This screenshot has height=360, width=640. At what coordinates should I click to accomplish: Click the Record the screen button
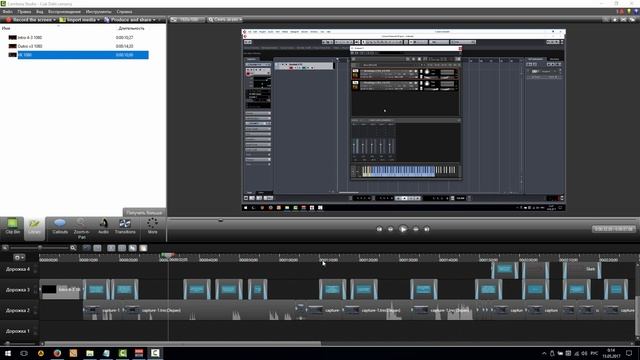click(x=29, y=20)
